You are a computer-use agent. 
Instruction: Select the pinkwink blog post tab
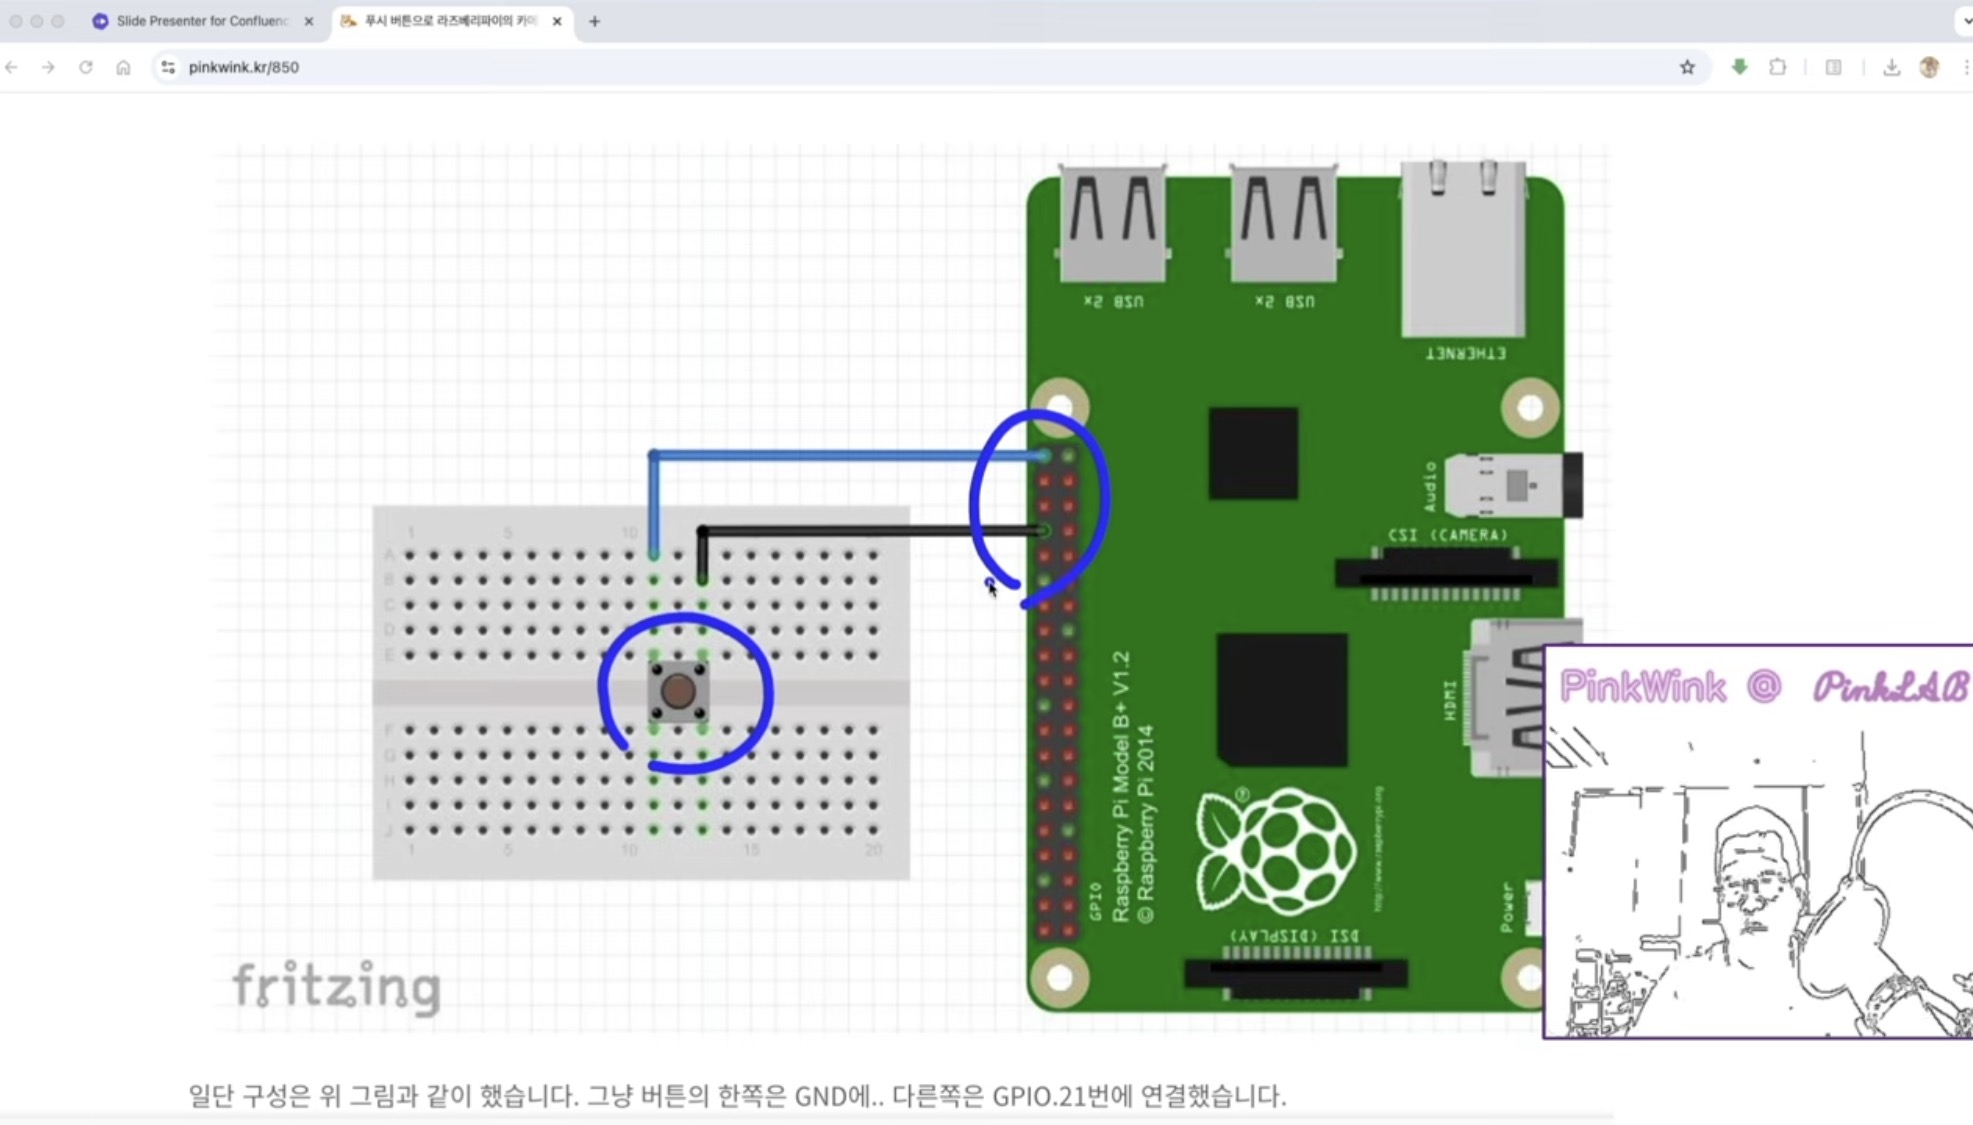coord(448,21)
